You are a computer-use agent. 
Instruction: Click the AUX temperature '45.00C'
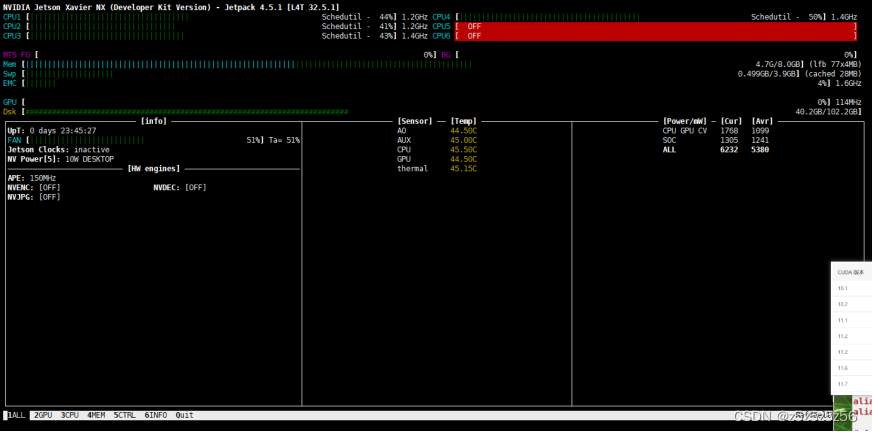464,140
